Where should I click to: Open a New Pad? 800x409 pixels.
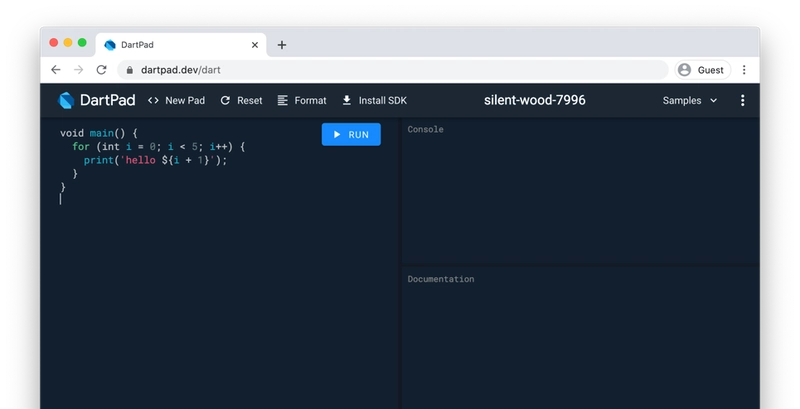[x=176, y=100]
